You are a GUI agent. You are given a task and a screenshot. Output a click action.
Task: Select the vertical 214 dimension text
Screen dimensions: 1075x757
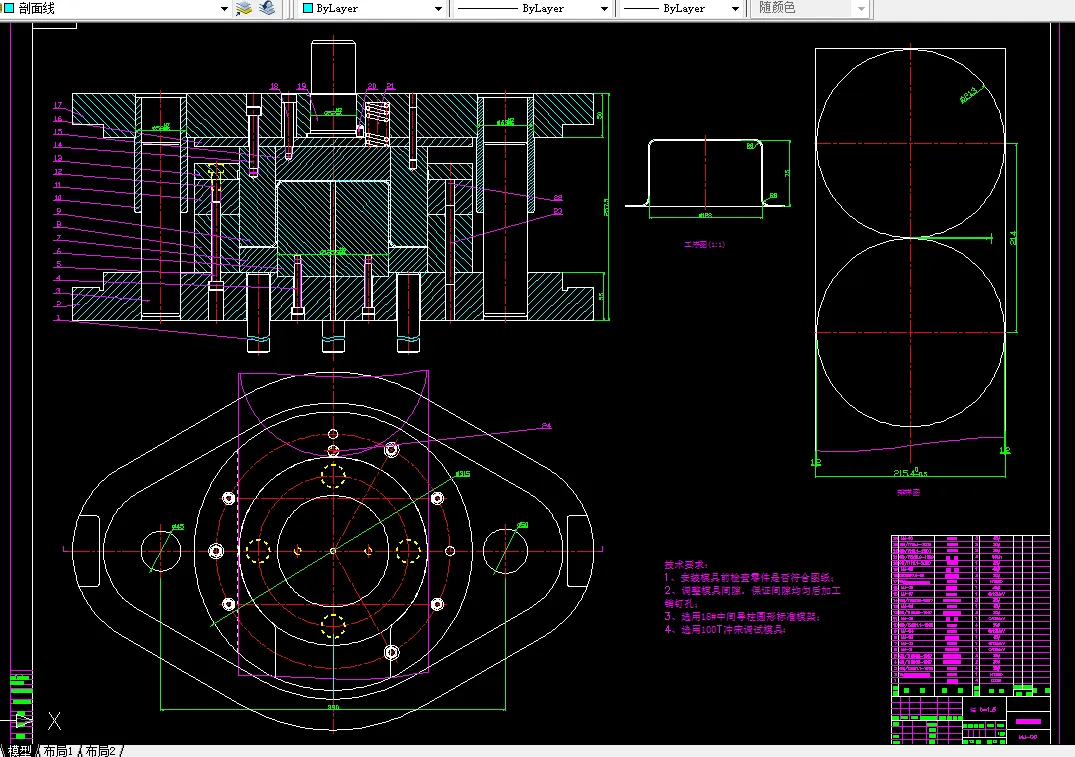tap(1013, 238)
